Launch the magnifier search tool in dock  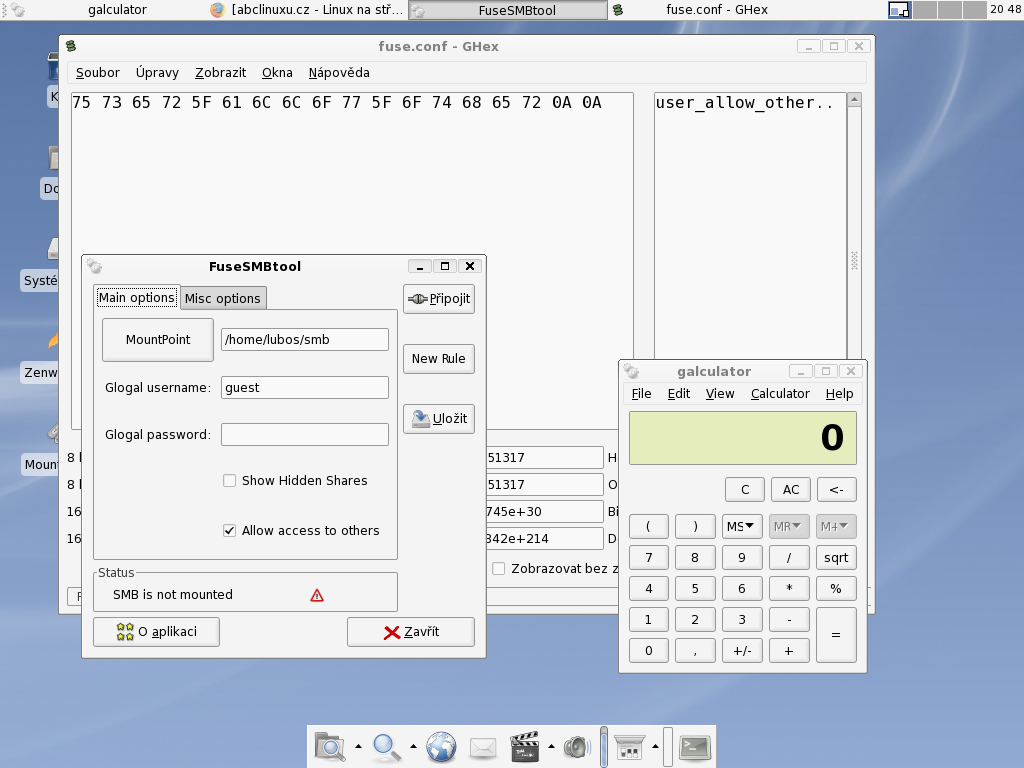click(387, 747)
